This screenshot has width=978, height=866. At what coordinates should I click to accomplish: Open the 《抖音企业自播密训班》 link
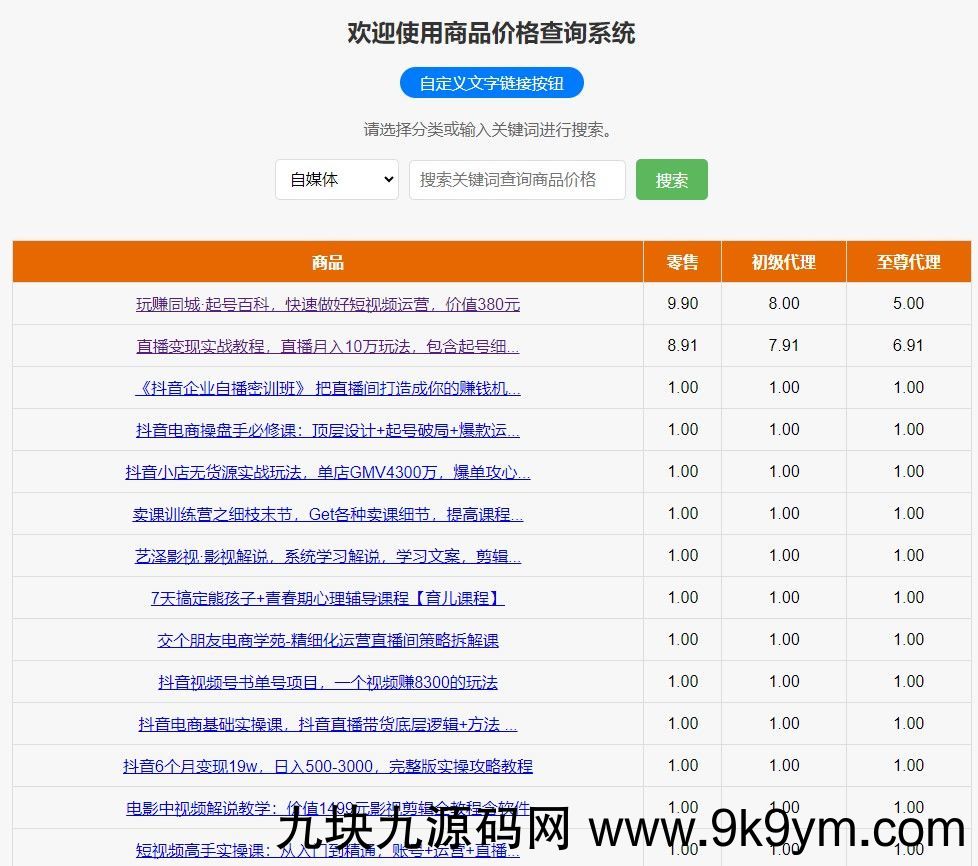328,388
